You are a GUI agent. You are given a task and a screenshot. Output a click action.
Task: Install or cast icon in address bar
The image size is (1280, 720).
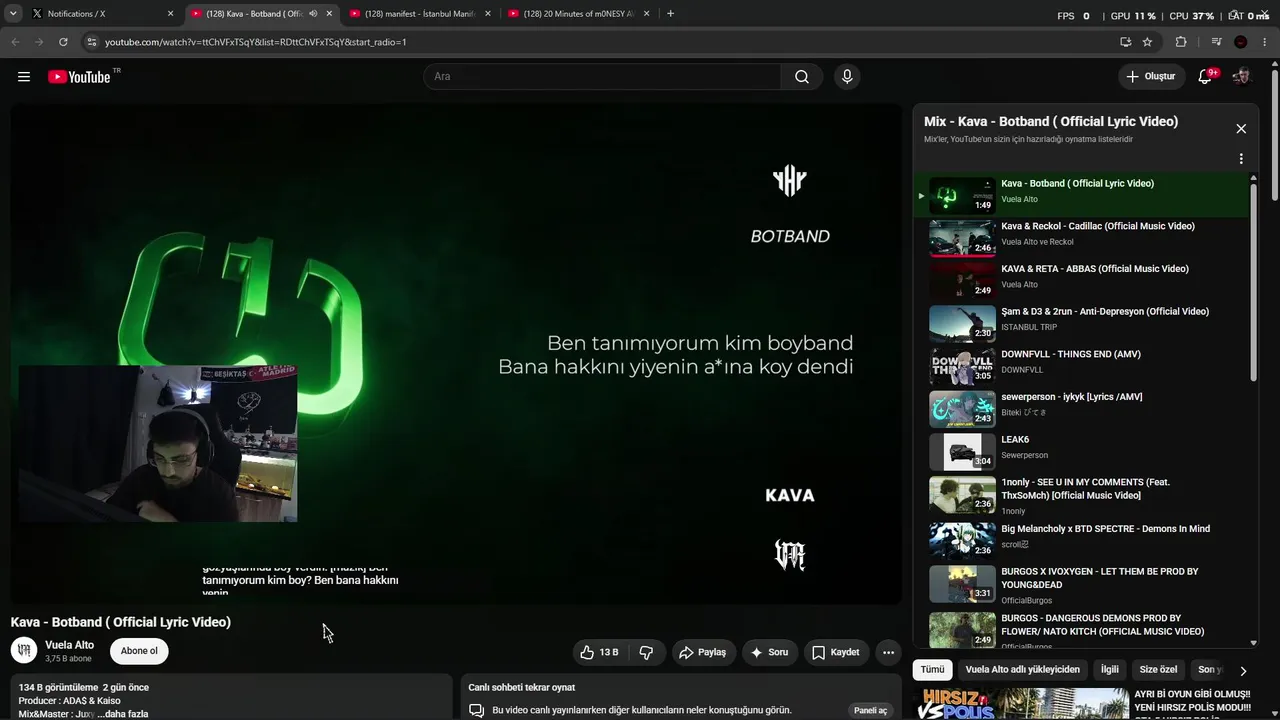coord(1125,42)
